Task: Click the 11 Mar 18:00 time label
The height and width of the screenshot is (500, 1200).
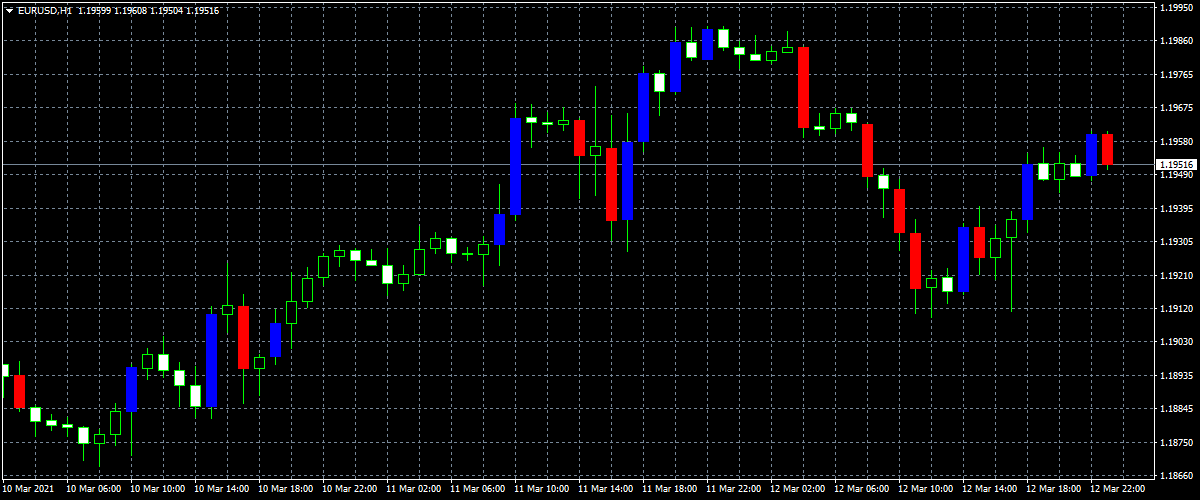Action: coord(672,490)
